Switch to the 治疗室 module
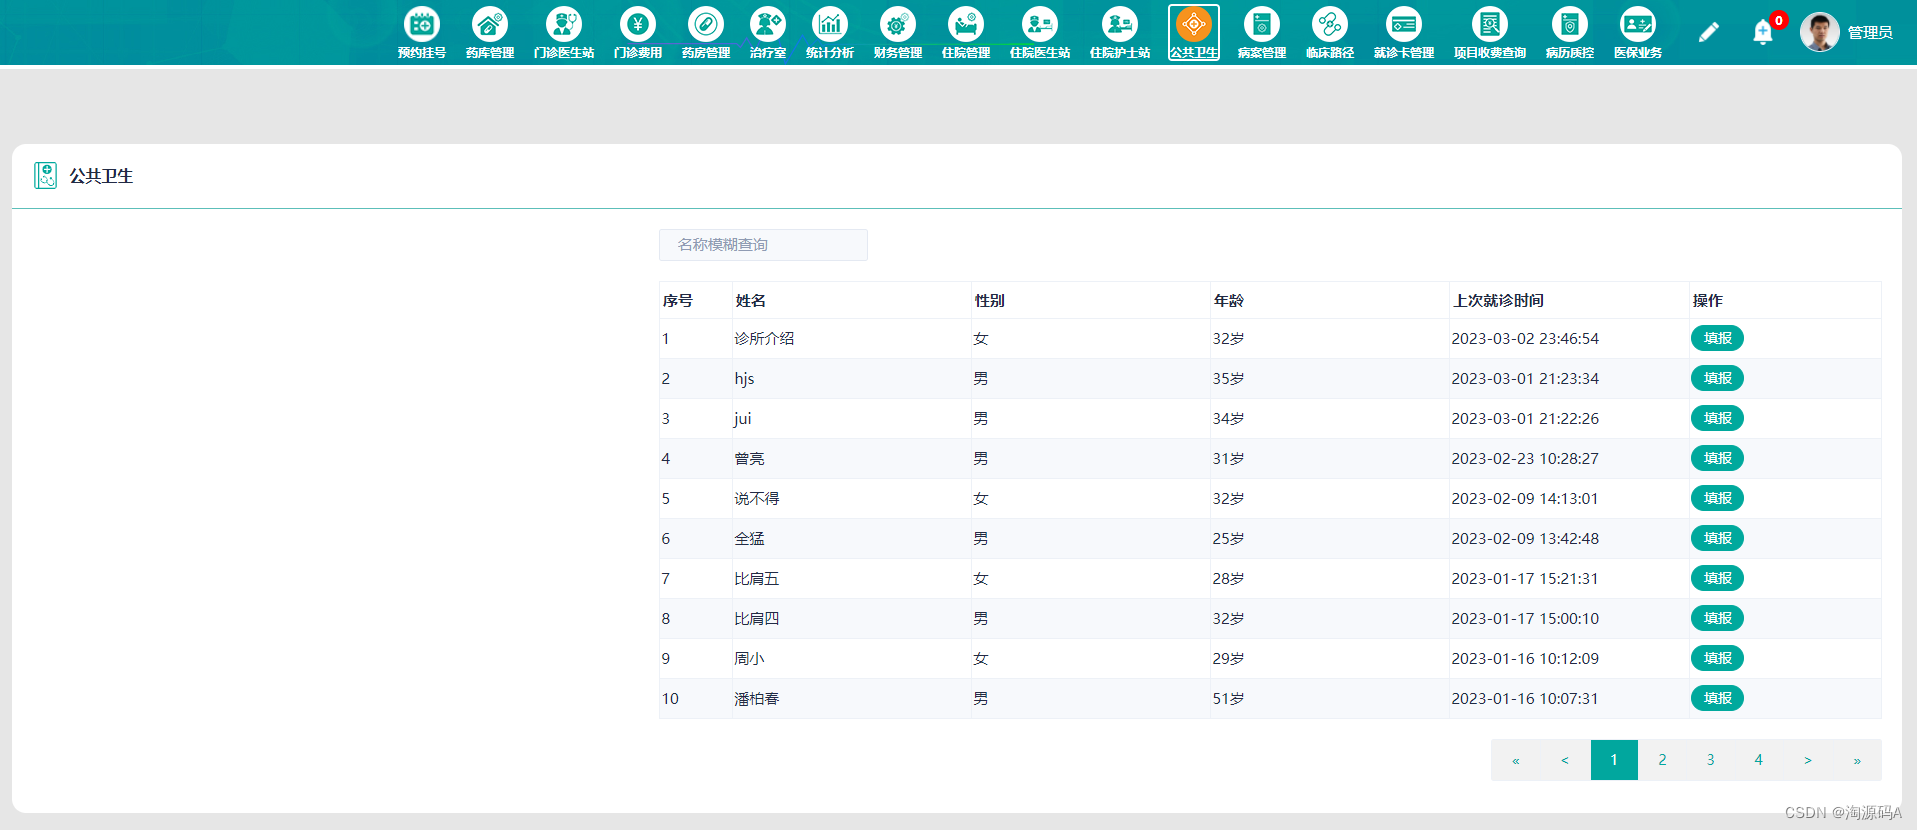Image resolution: width=1917 pixels, height=830 pixels. pos(768,32)
